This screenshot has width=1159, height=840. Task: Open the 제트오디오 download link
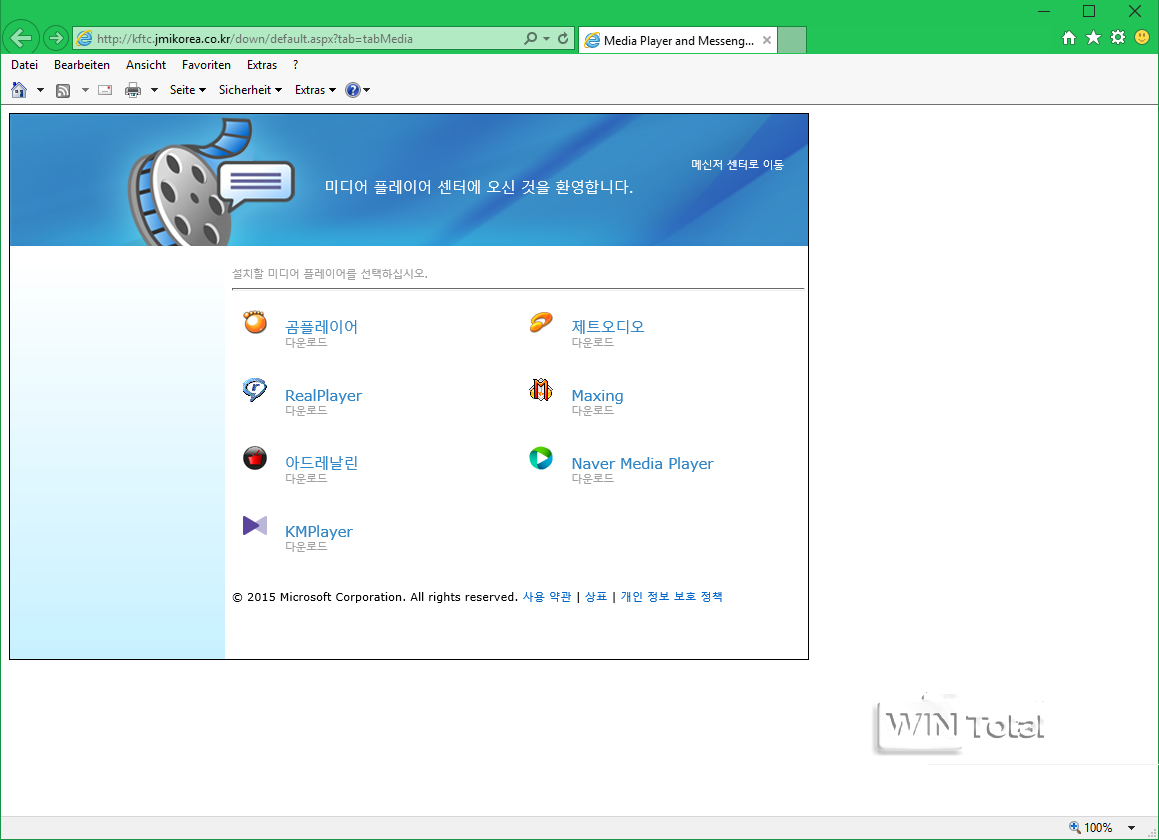[x=608, y=326]
